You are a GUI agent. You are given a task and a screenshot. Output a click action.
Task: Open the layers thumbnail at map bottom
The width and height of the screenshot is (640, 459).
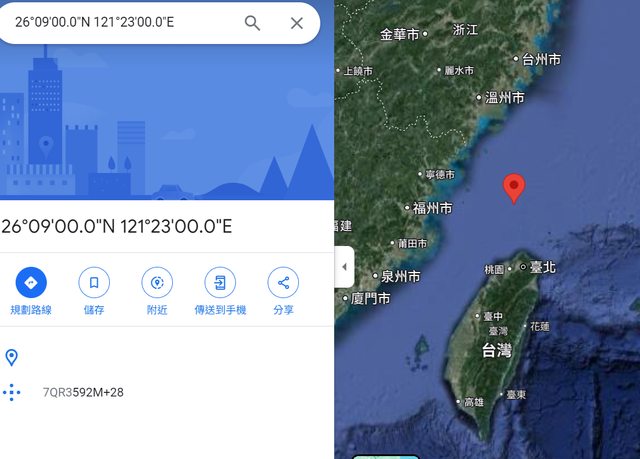point(386,457)
